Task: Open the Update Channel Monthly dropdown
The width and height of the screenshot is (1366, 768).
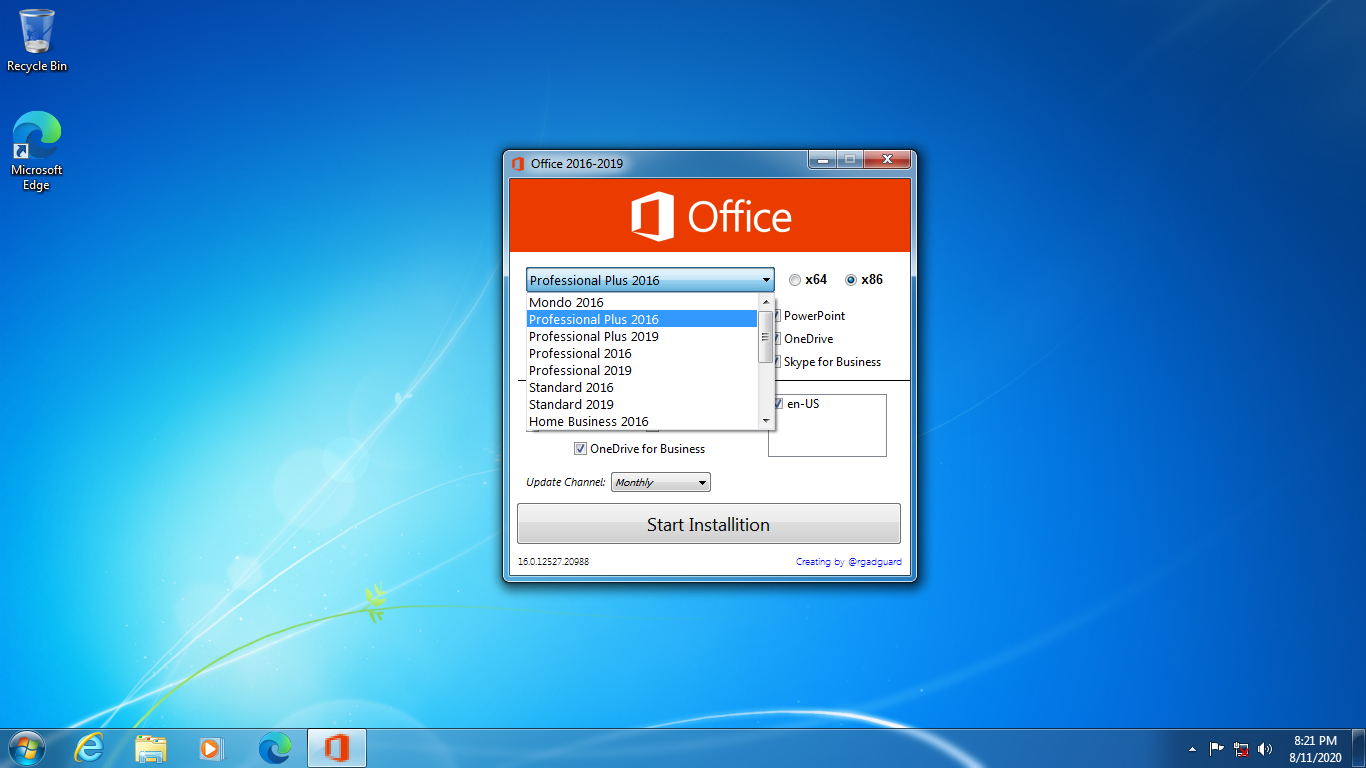Action: 661,483
